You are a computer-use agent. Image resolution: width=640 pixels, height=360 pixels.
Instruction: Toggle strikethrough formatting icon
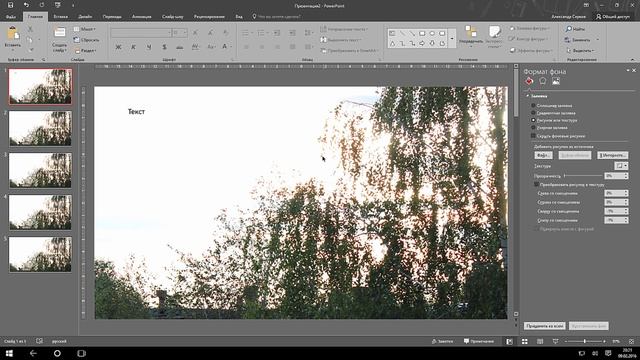point(180,47)
